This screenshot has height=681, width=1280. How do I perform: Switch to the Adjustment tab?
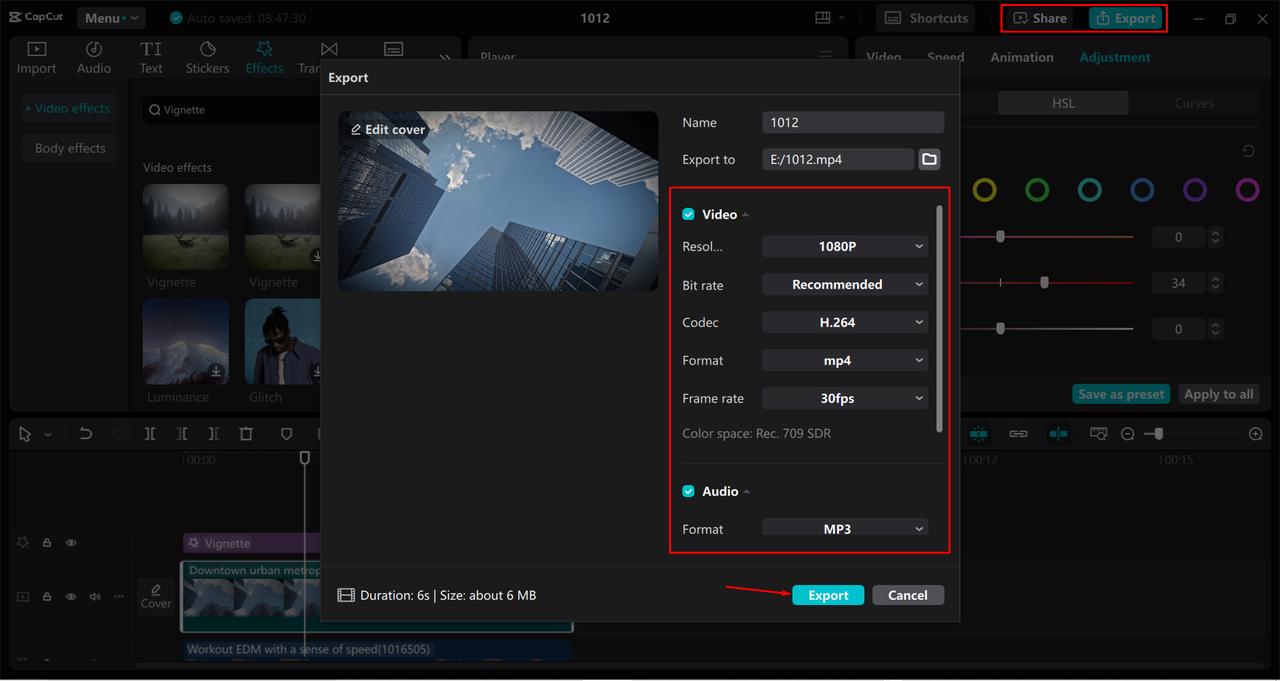1115,57
